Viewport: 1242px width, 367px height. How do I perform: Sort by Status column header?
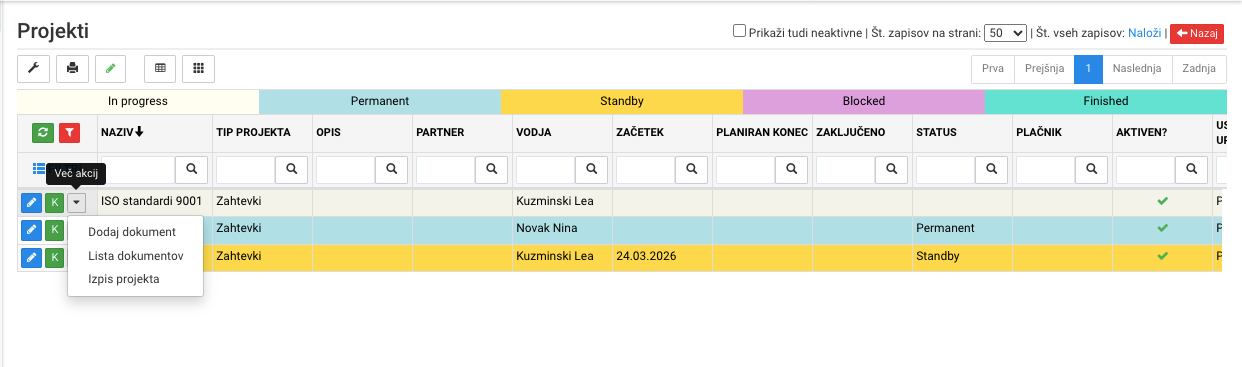point(937,132)
